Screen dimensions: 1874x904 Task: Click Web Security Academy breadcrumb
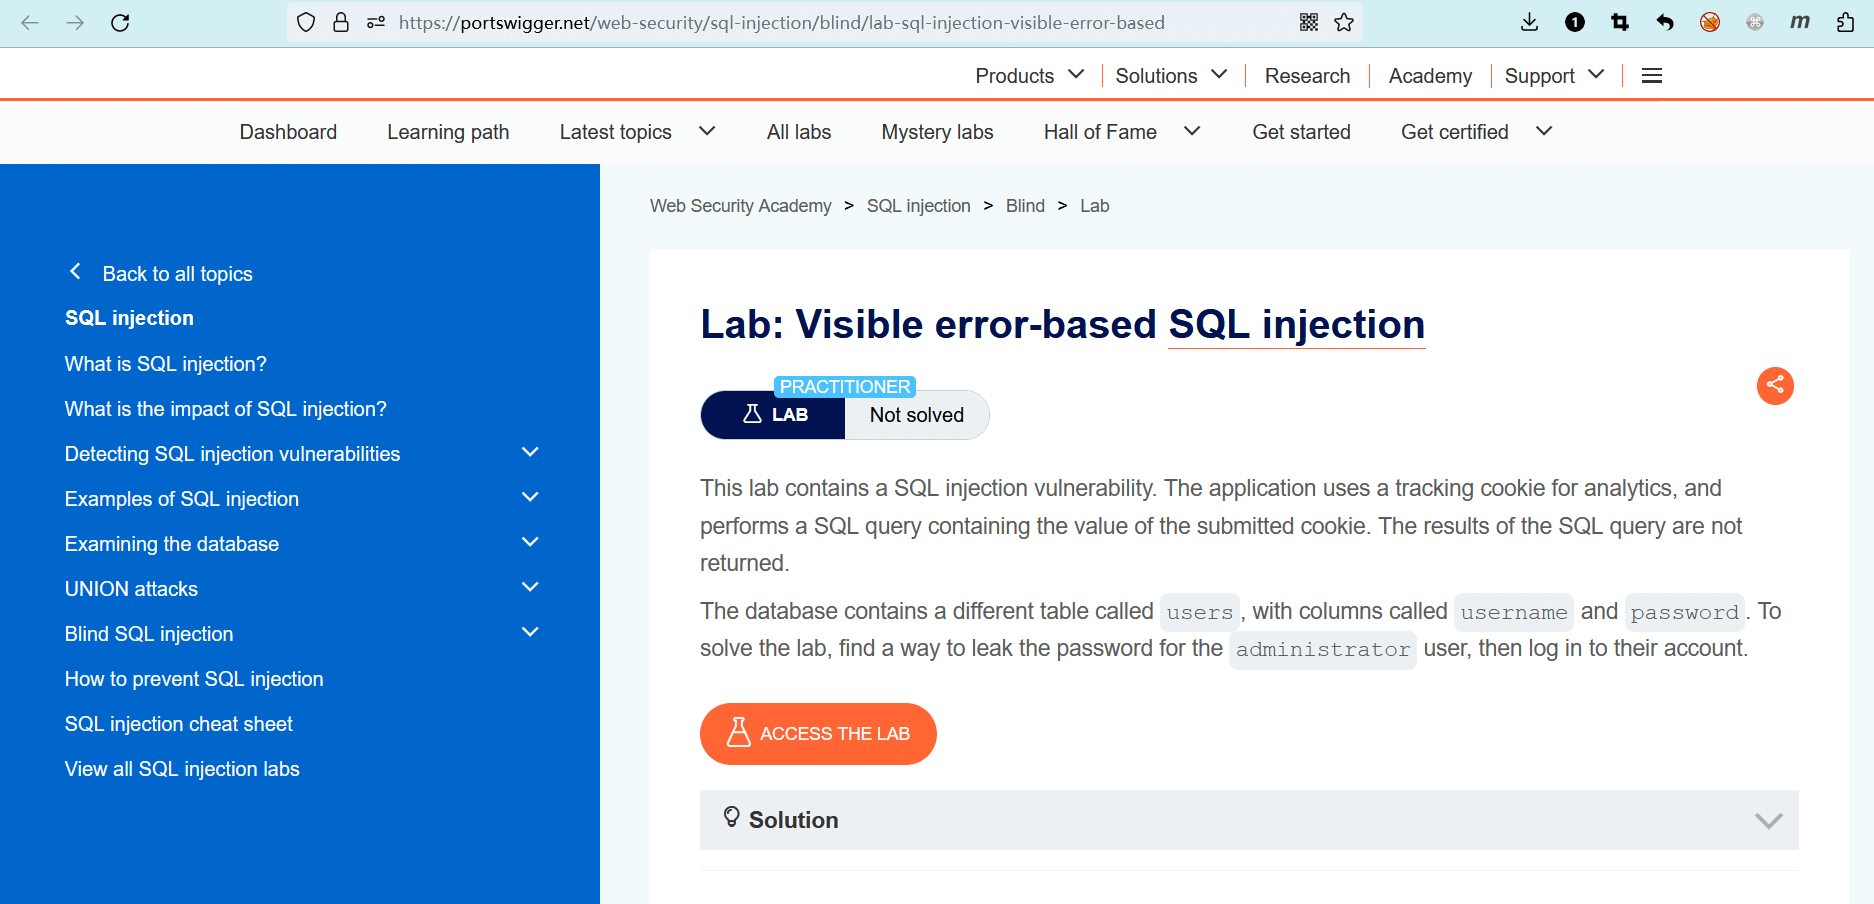[740, 206]
